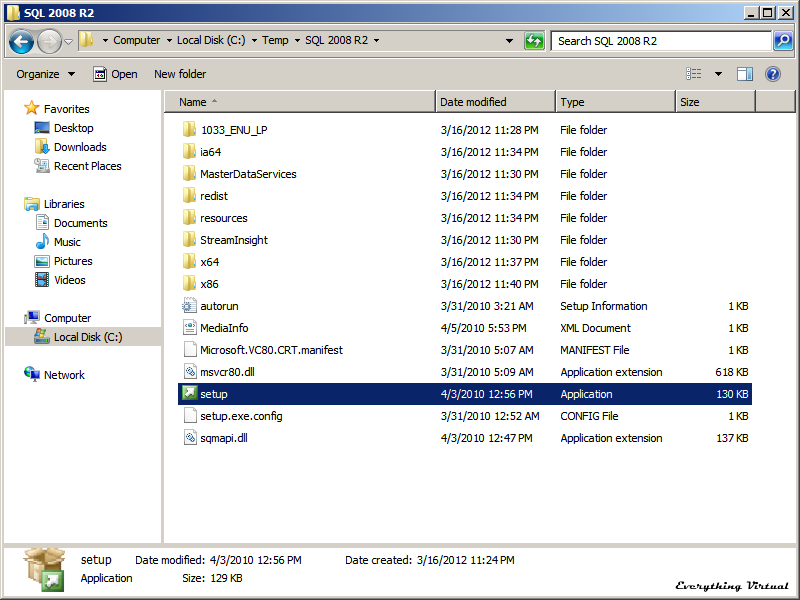Image resolution: width=800 pixels, height=600 pixels.
Task: Select the autorun setup information file
Action: (218, 306)
